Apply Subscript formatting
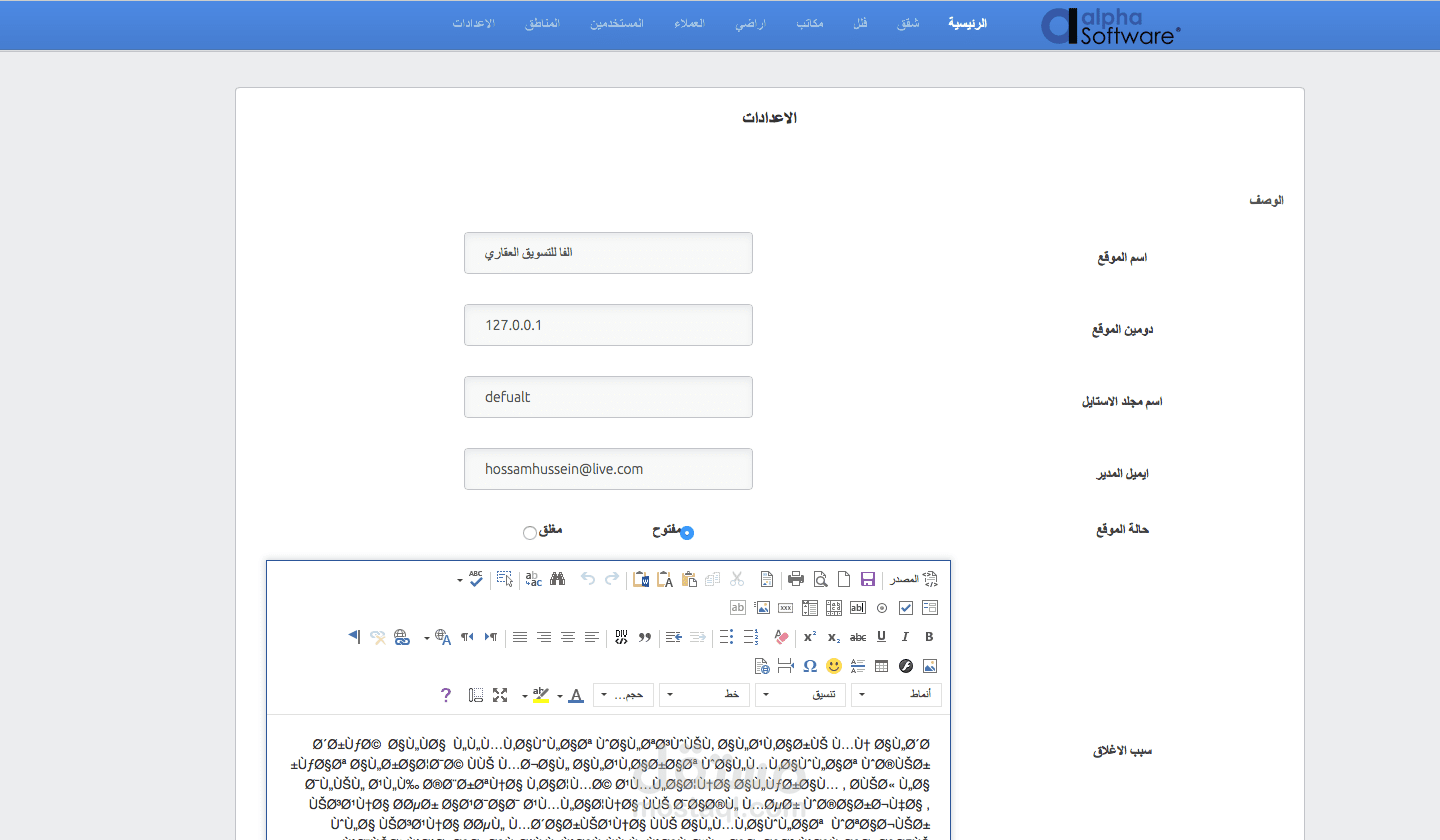The height and width of the screenshot is (840, 1440). (833, 636)
